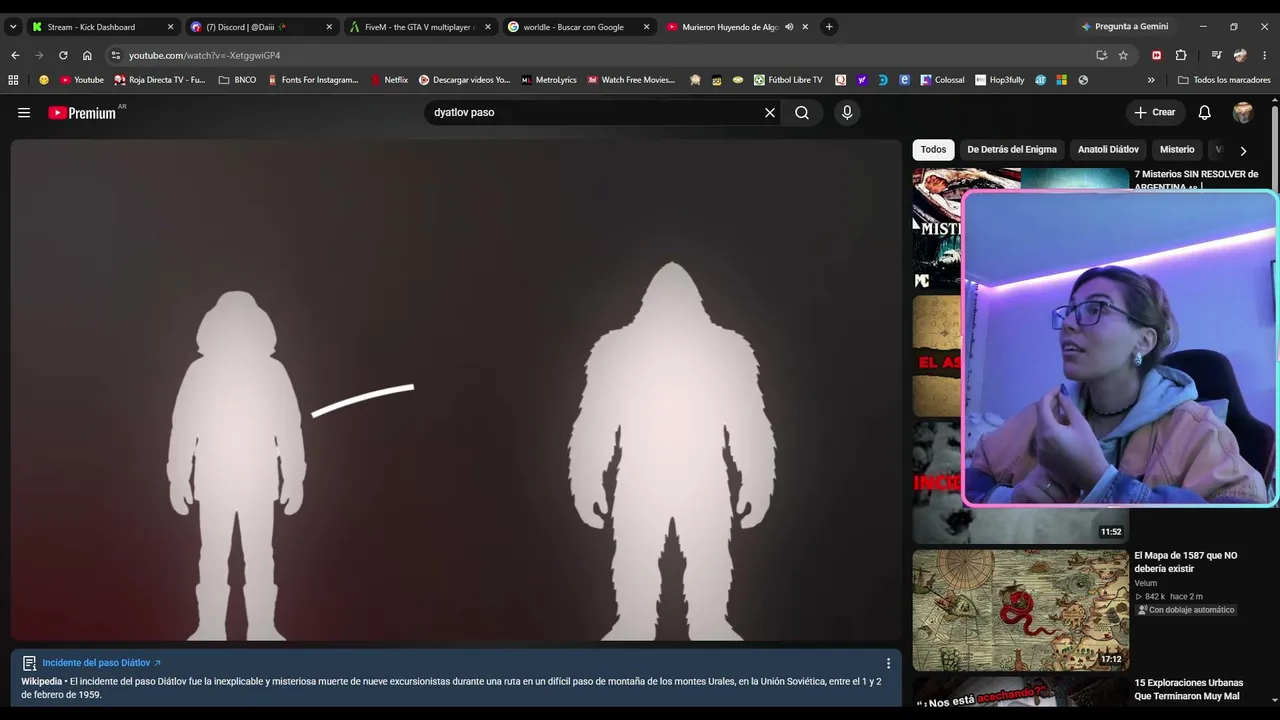Bookmark this page with the star
This screenshot has width=1280, height=720.
[x=1123, y=55]
